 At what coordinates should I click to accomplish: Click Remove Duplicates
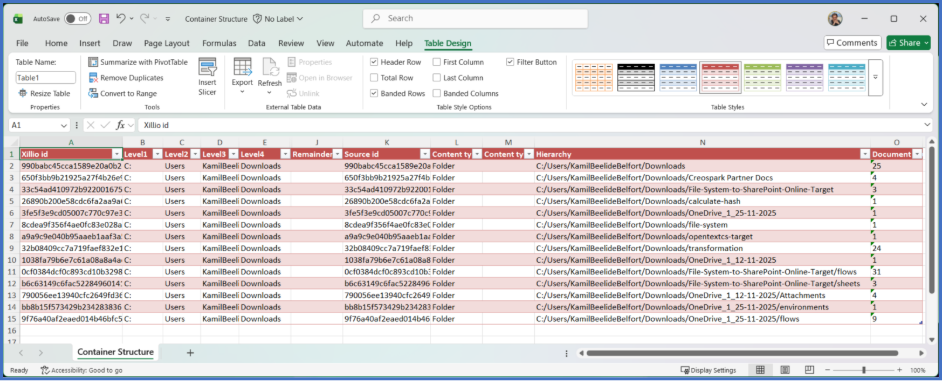[126, 78]
